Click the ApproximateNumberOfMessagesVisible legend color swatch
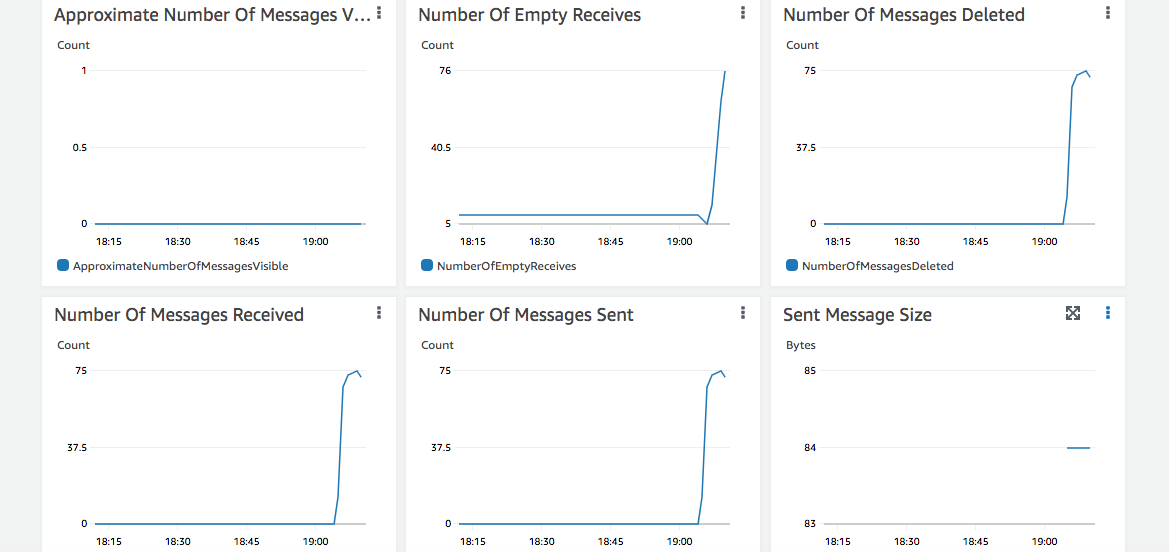The image size is (1169, 552). (x=63, y=266)
